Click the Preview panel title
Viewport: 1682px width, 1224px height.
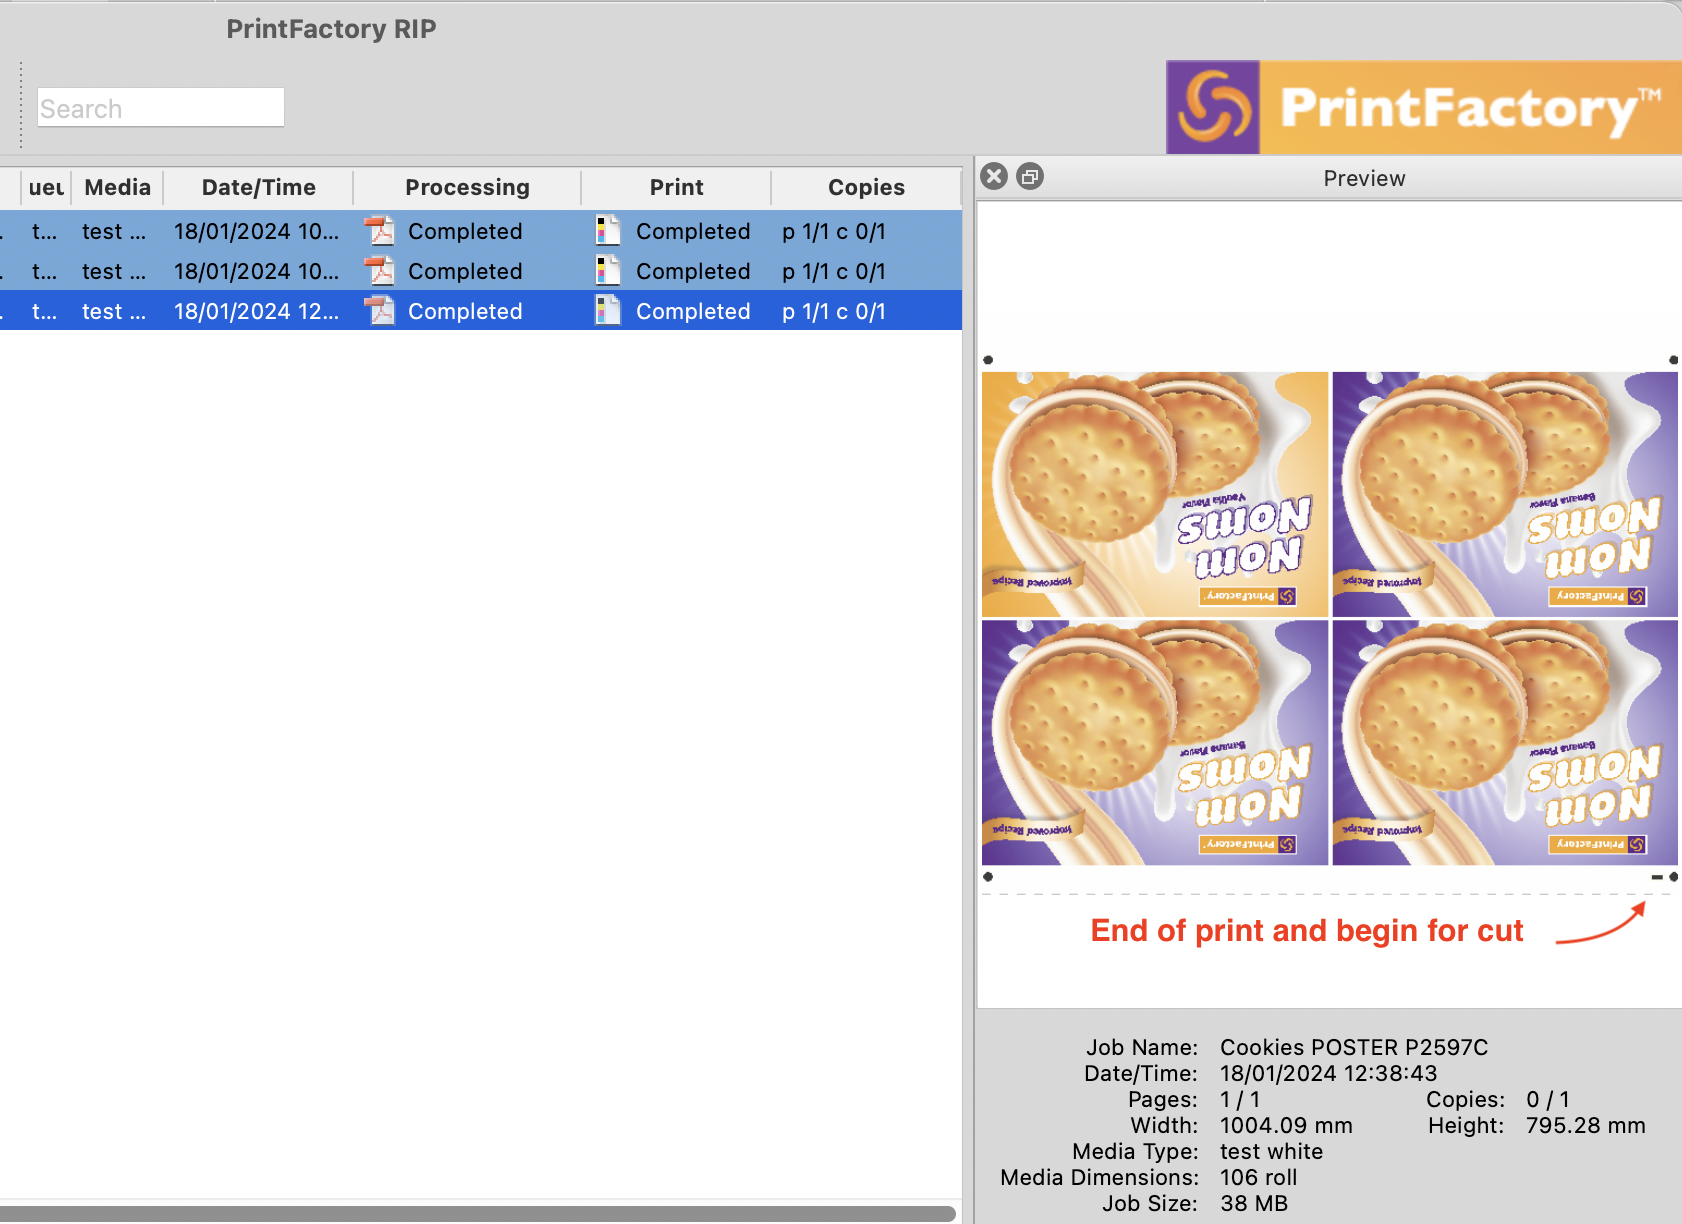coord(1364,178)
